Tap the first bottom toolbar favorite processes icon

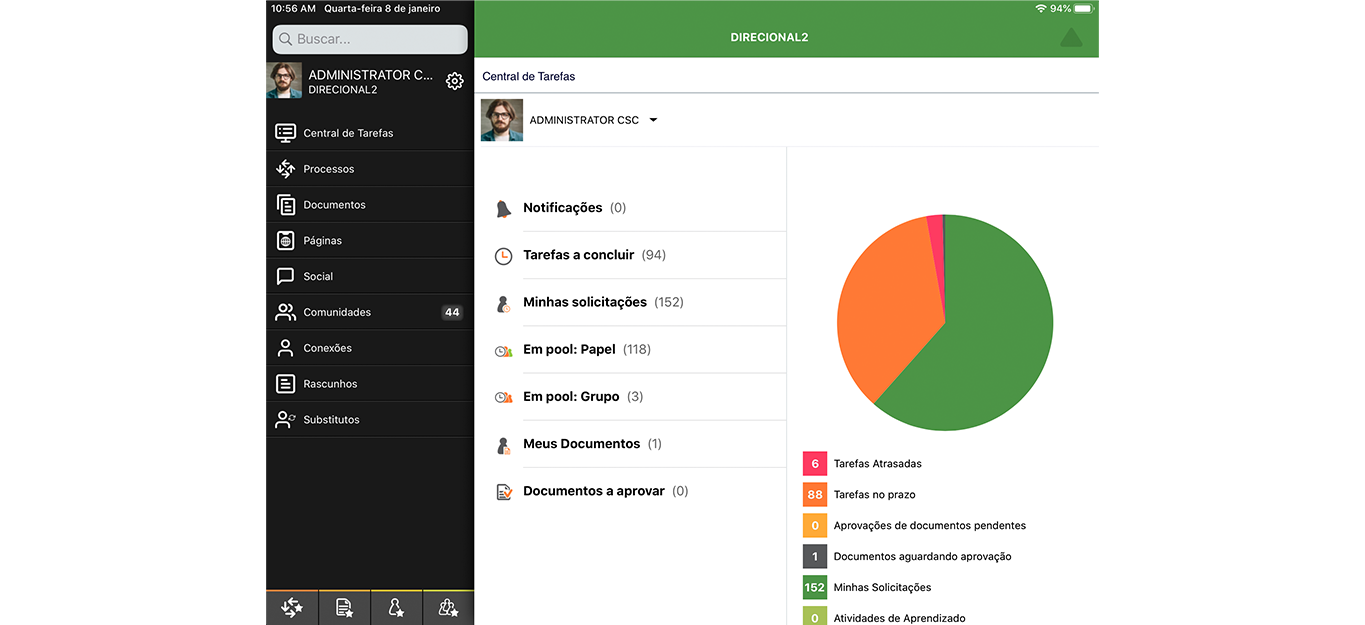point(292,607)
